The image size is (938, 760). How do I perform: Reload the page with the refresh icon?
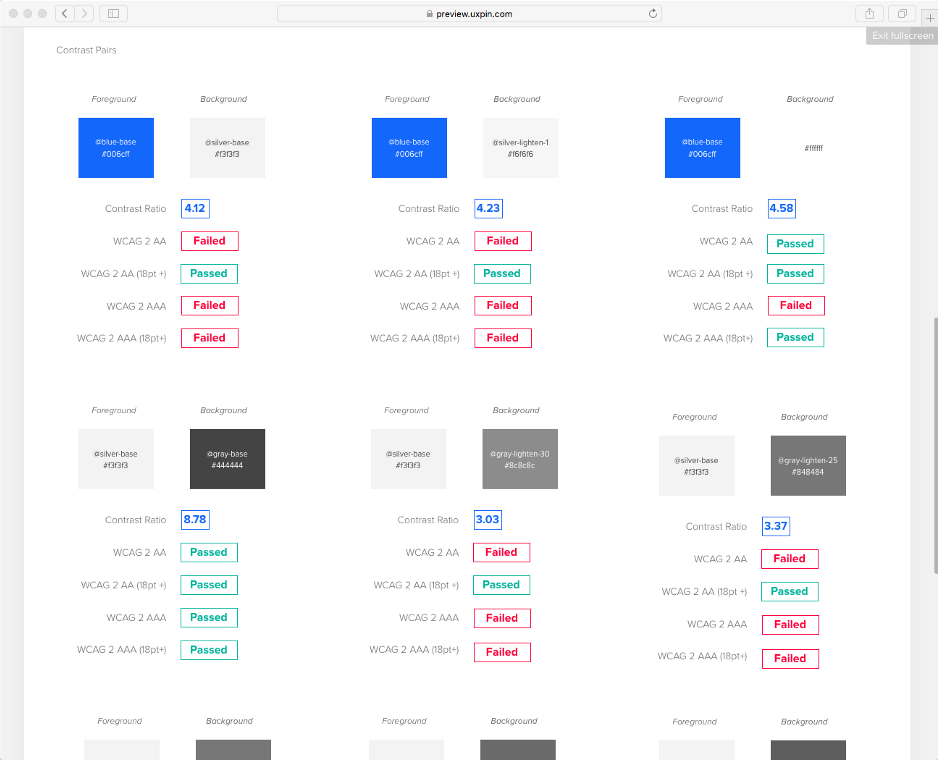(653, 14)
